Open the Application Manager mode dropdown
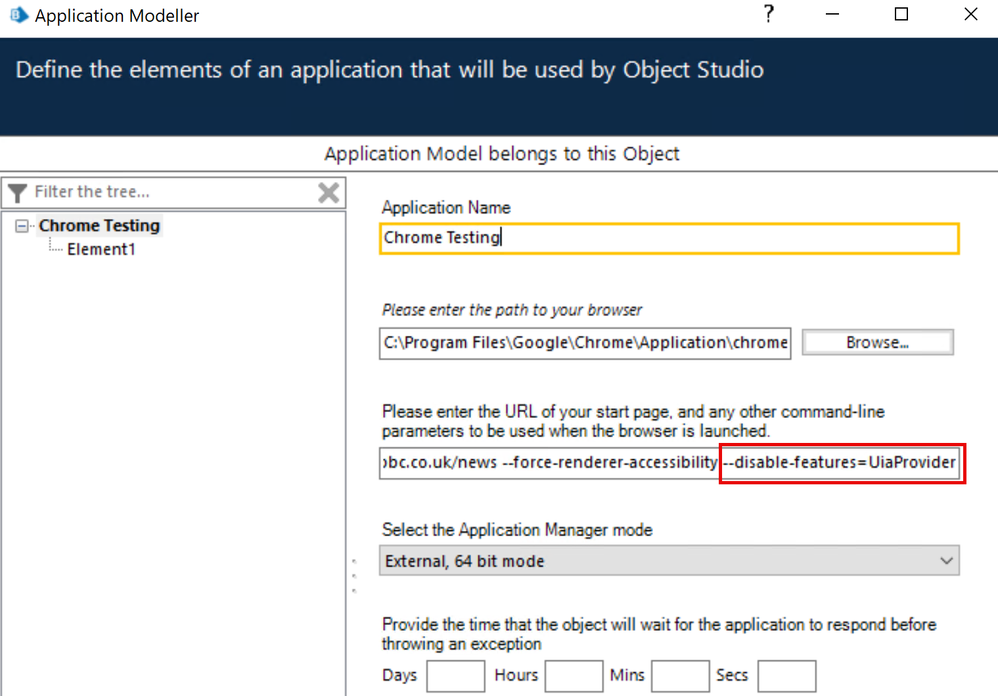998x696 pixels. (x=669, y=561)
